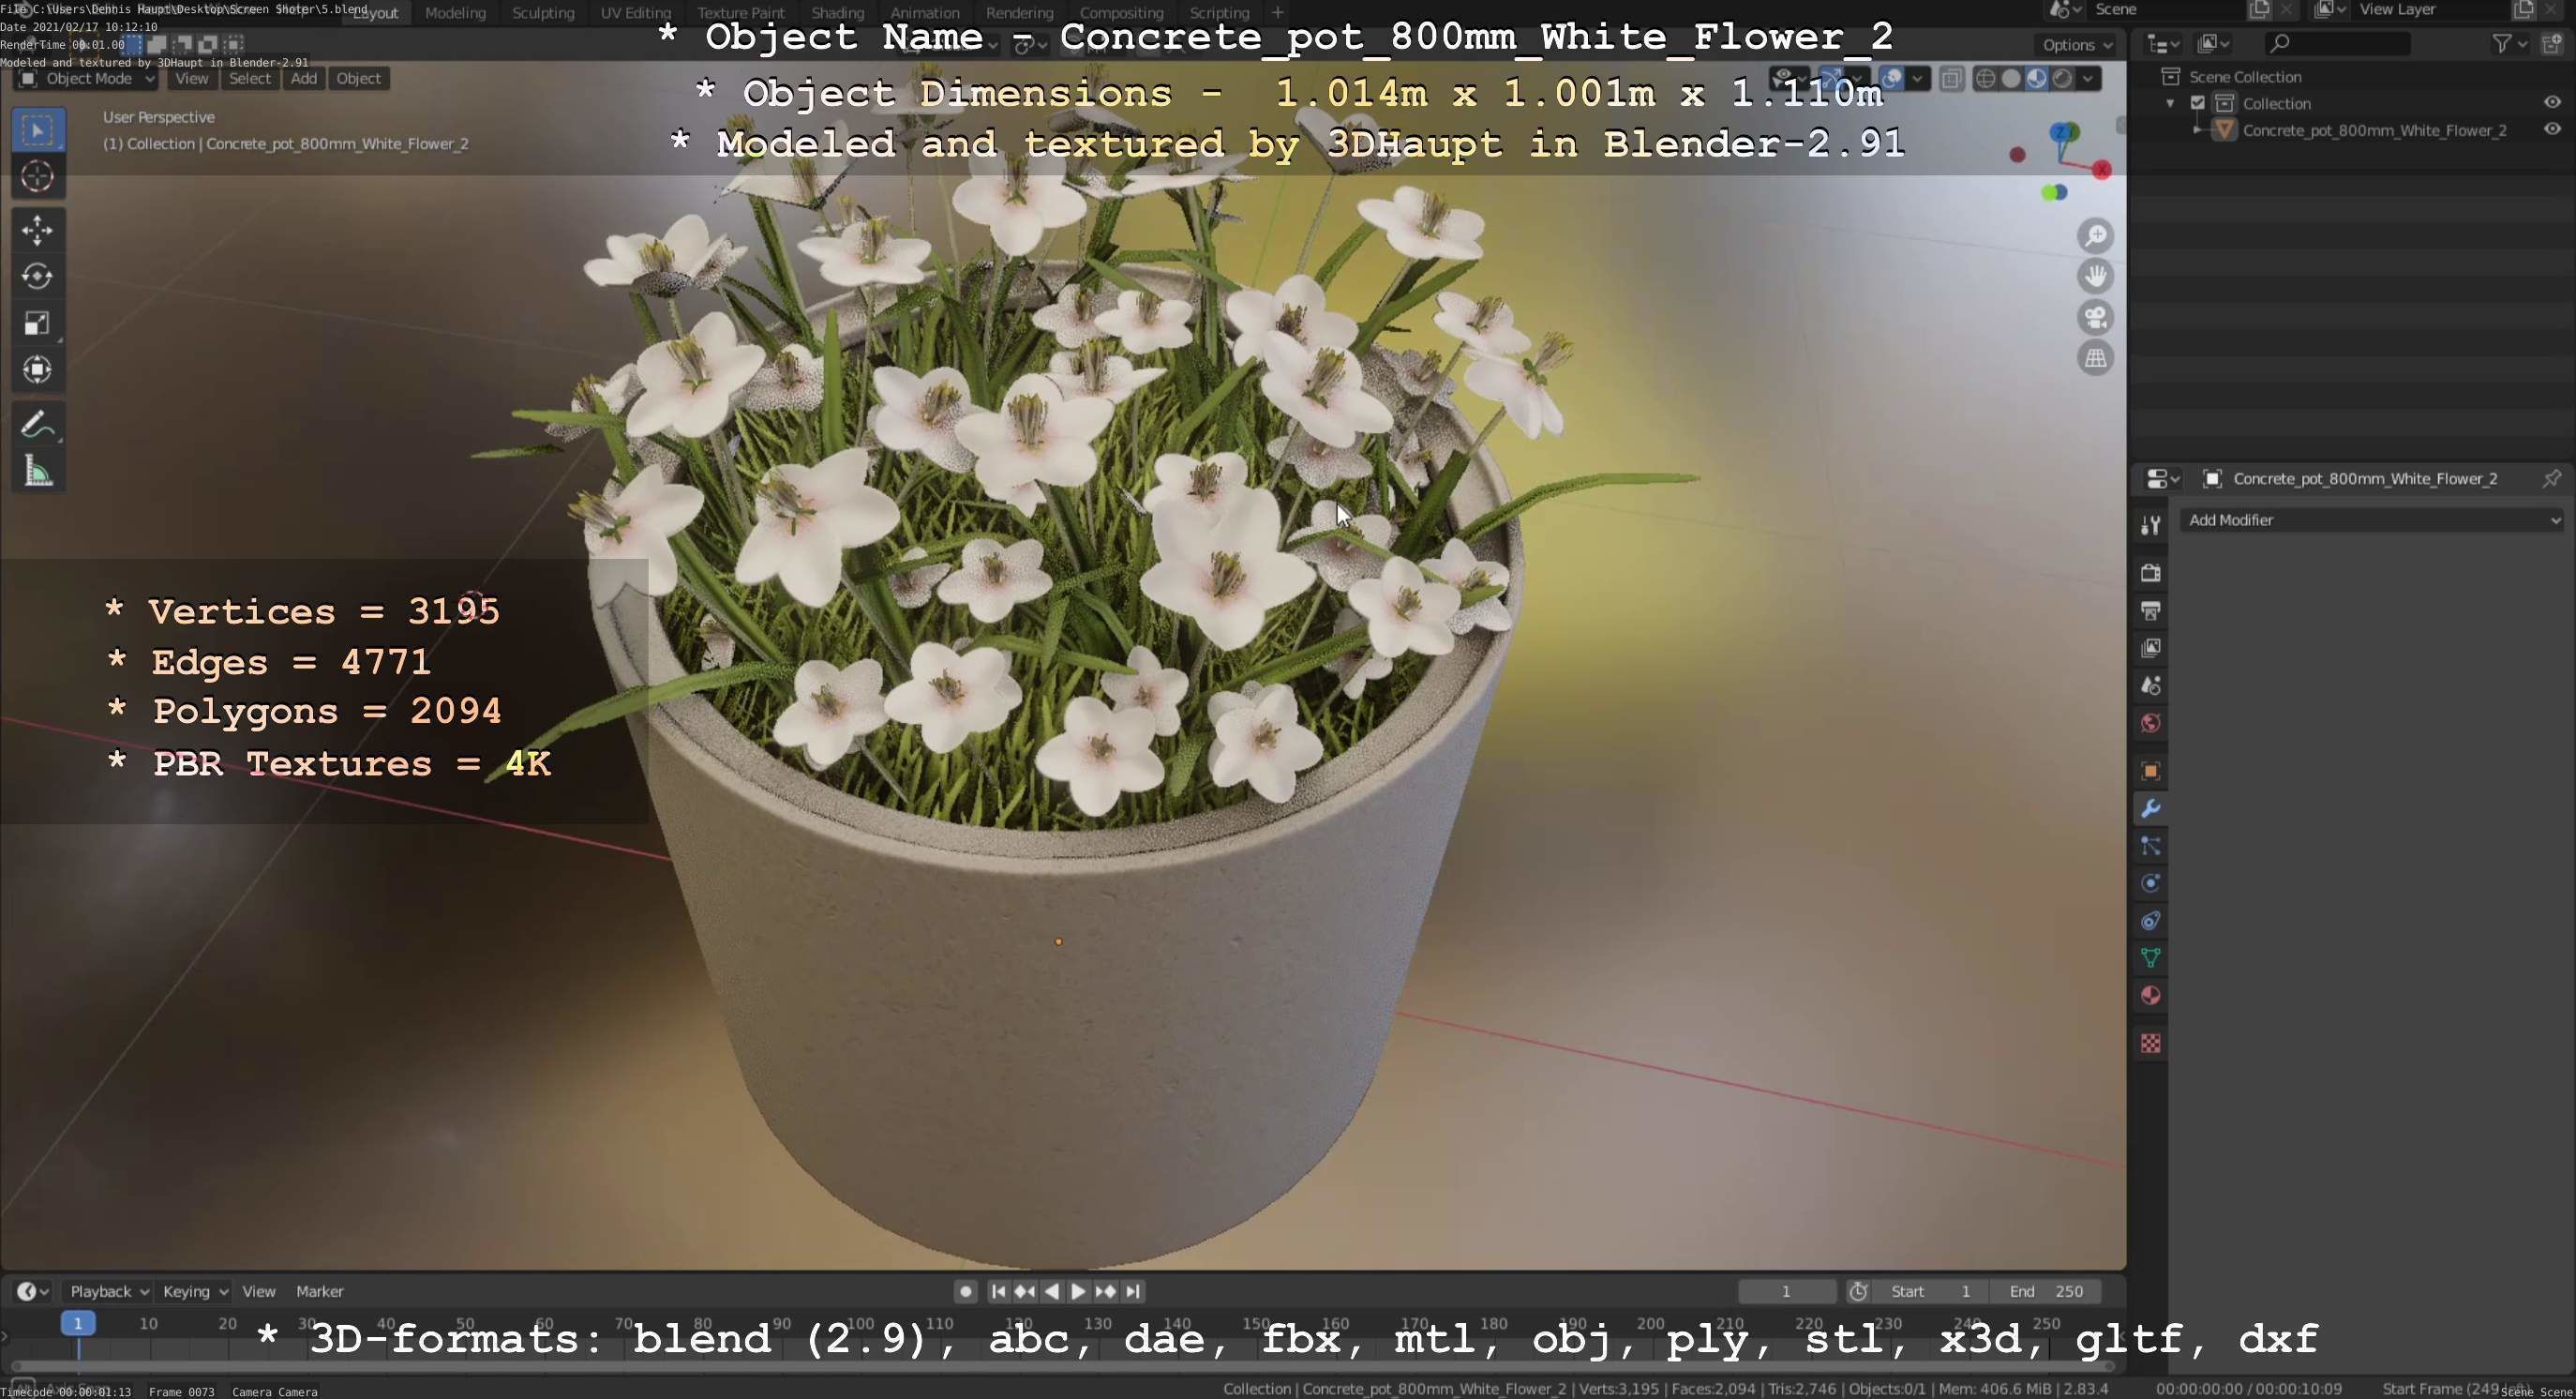Switch to Solid shading mode

(x=2011, y=79)
